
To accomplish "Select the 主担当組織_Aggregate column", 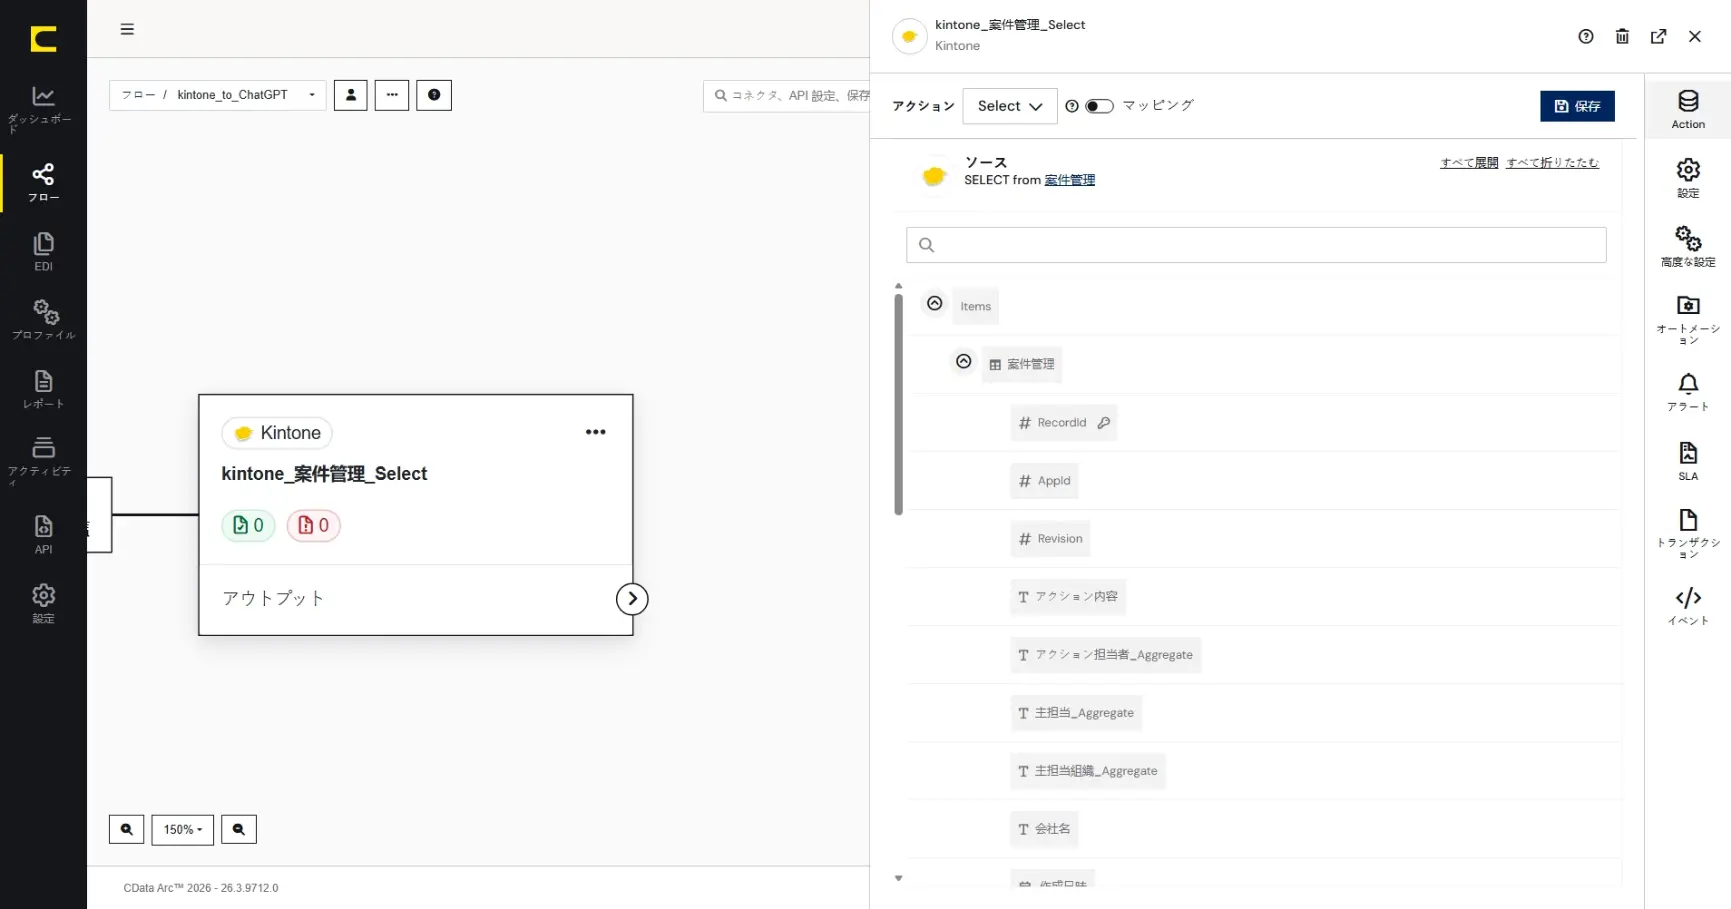I will tap(1088, 771).
